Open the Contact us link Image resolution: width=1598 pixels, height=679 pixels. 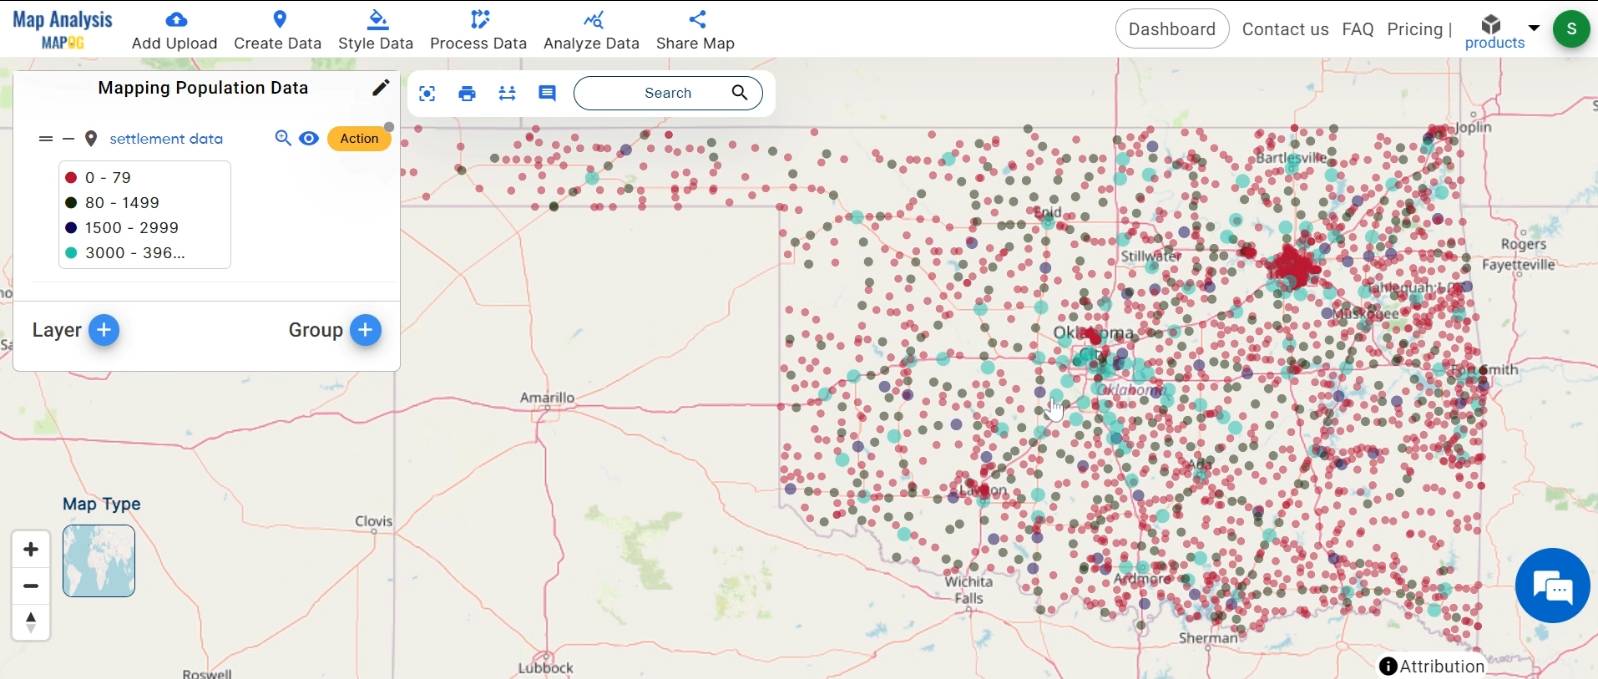click(x=1285, y=29)
